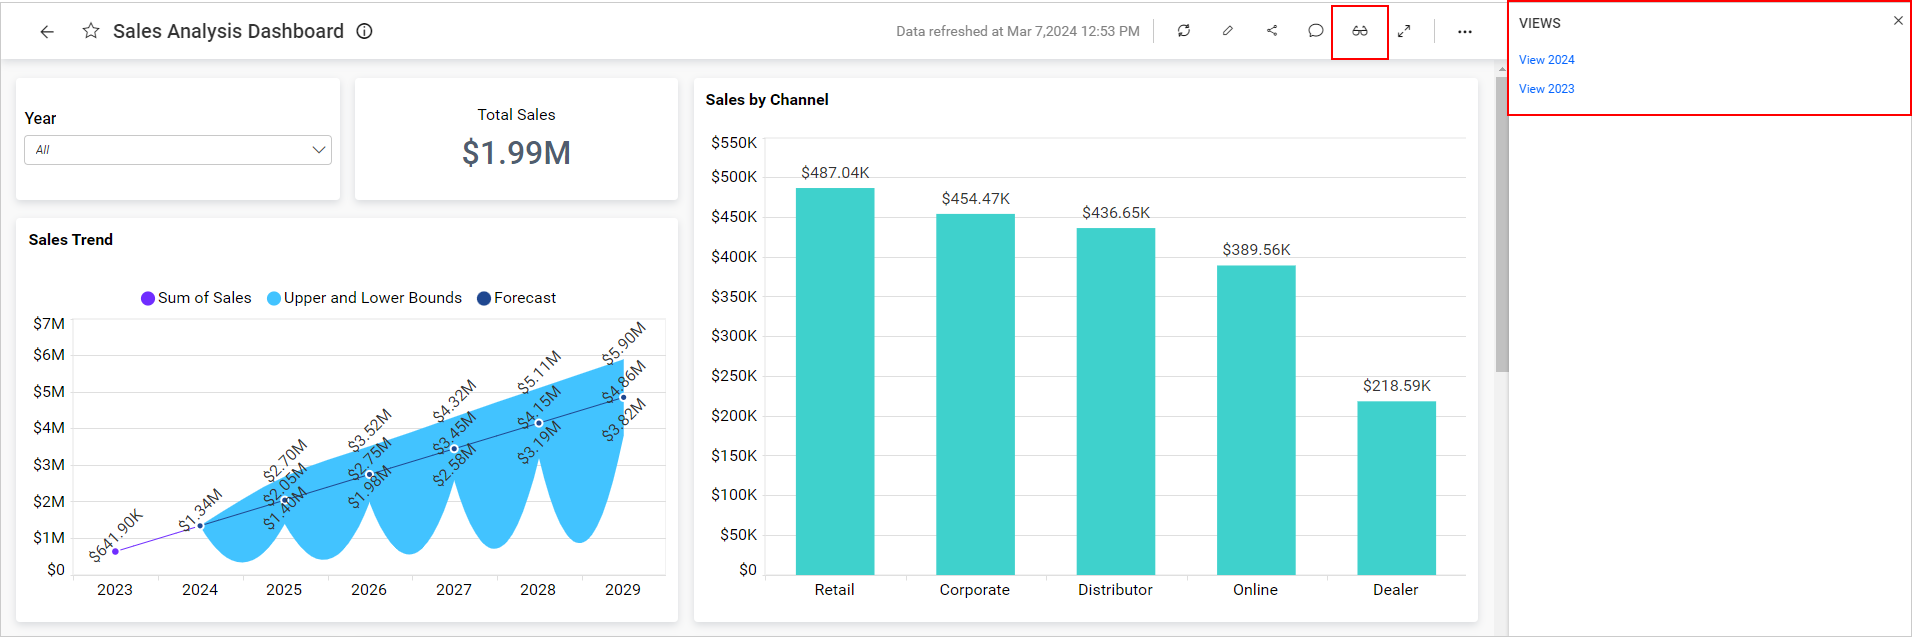Toggle the Views glasses icon

tap(1360, 31)
